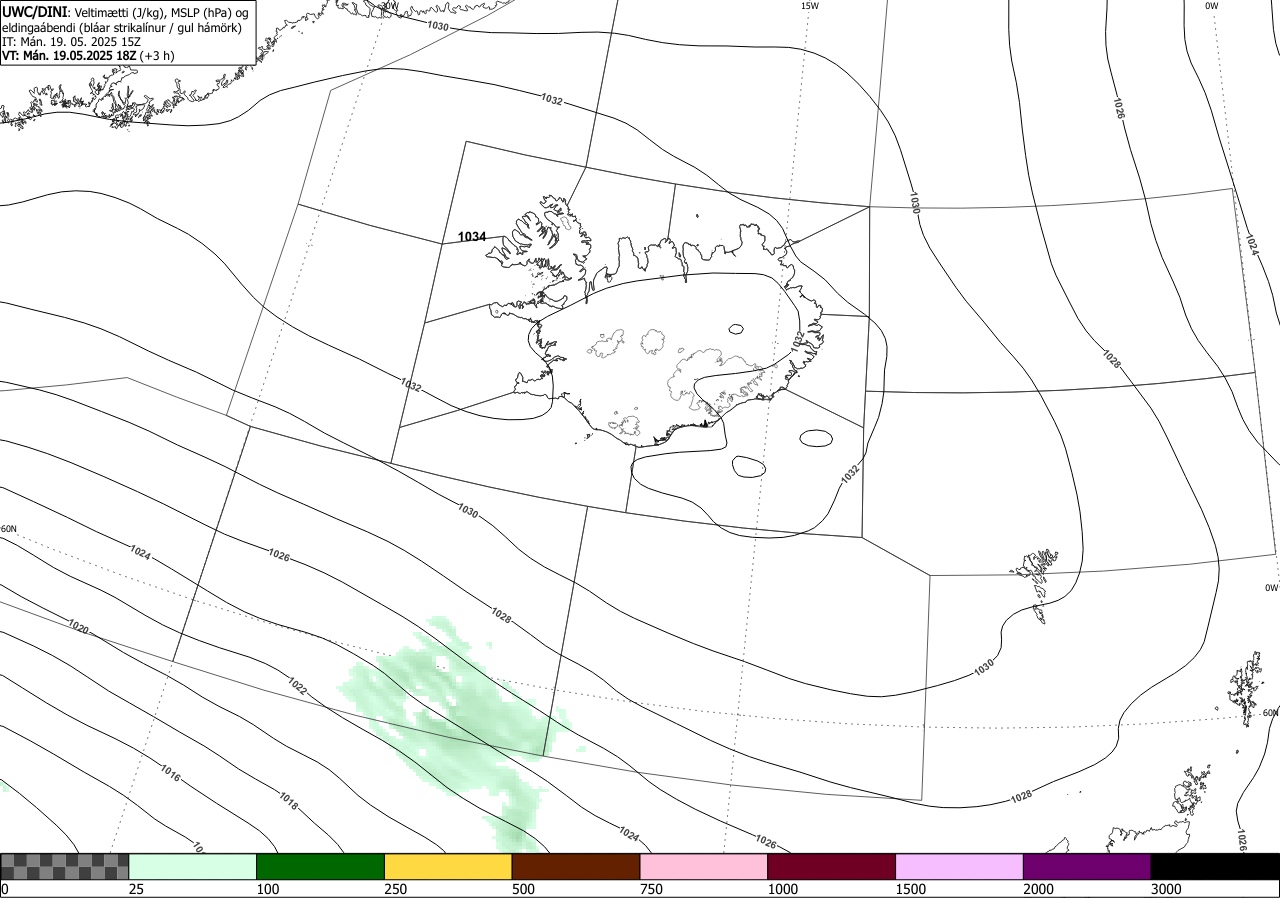1280x898 pixels.
Task: Click the legend value 500
Action: pos(523,889)
